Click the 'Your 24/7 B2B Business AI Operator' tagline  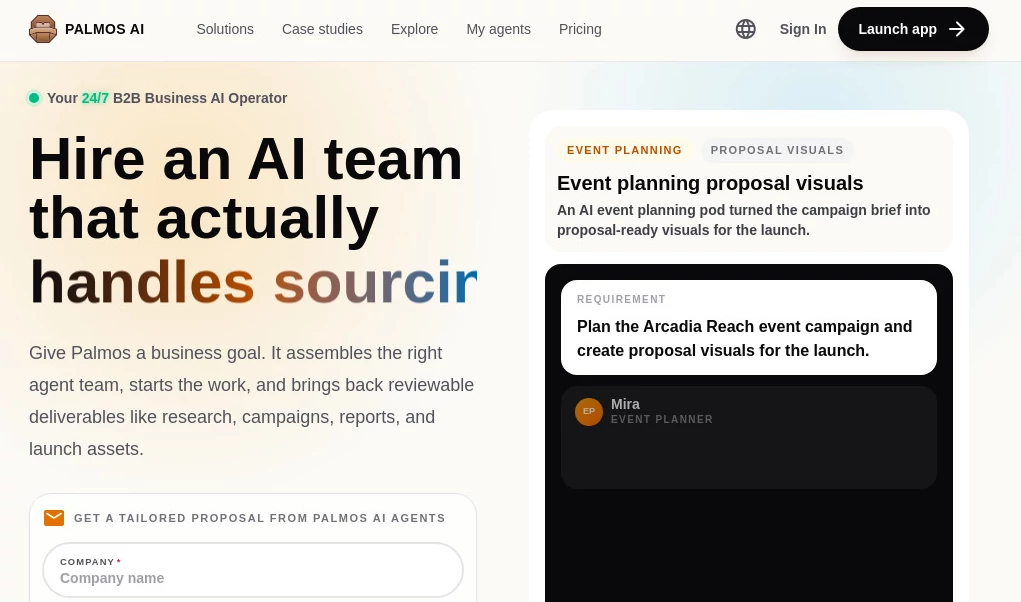tap(167, 98)
